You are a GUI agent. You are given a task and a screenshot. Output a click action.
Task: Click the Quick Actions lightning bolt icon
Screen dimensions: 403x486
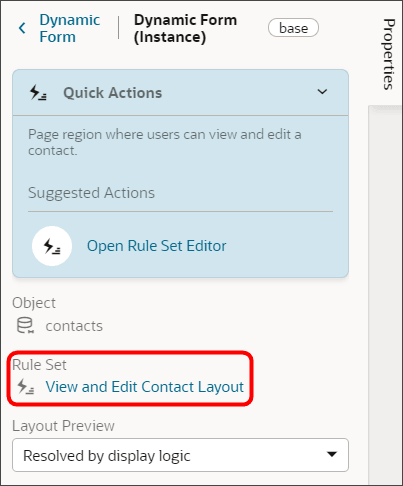[38, 92]
